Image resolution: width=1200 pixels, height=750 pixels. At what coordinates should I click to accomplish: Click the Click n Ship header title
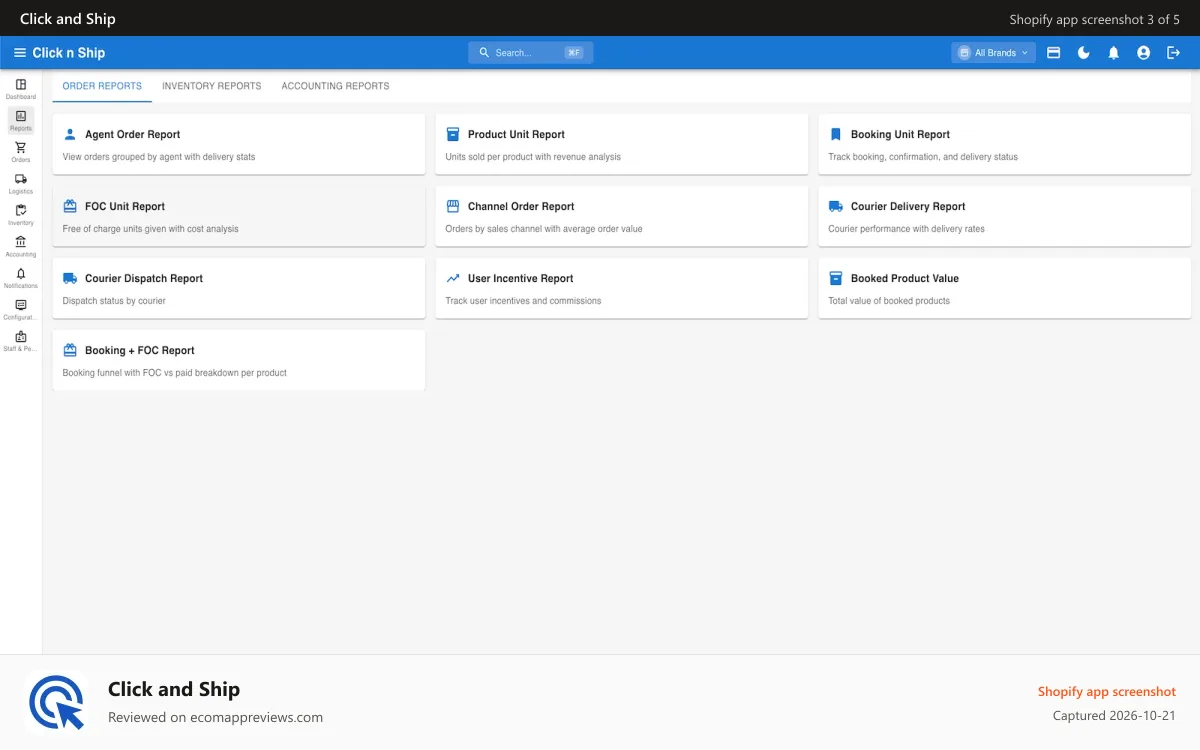point(69,53)
